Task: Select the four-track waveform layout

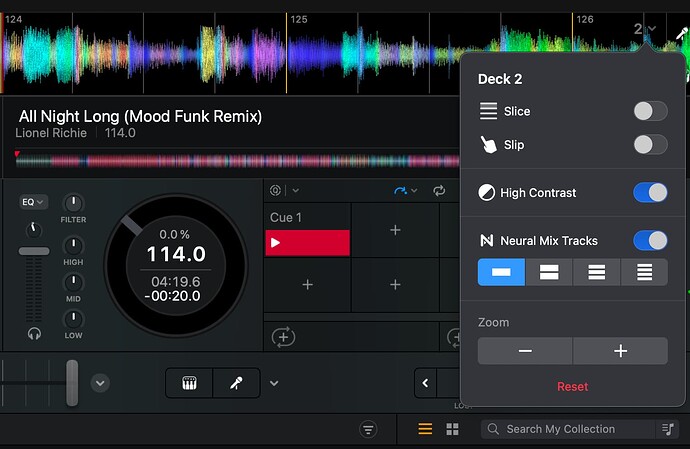Action: (644, 272)
